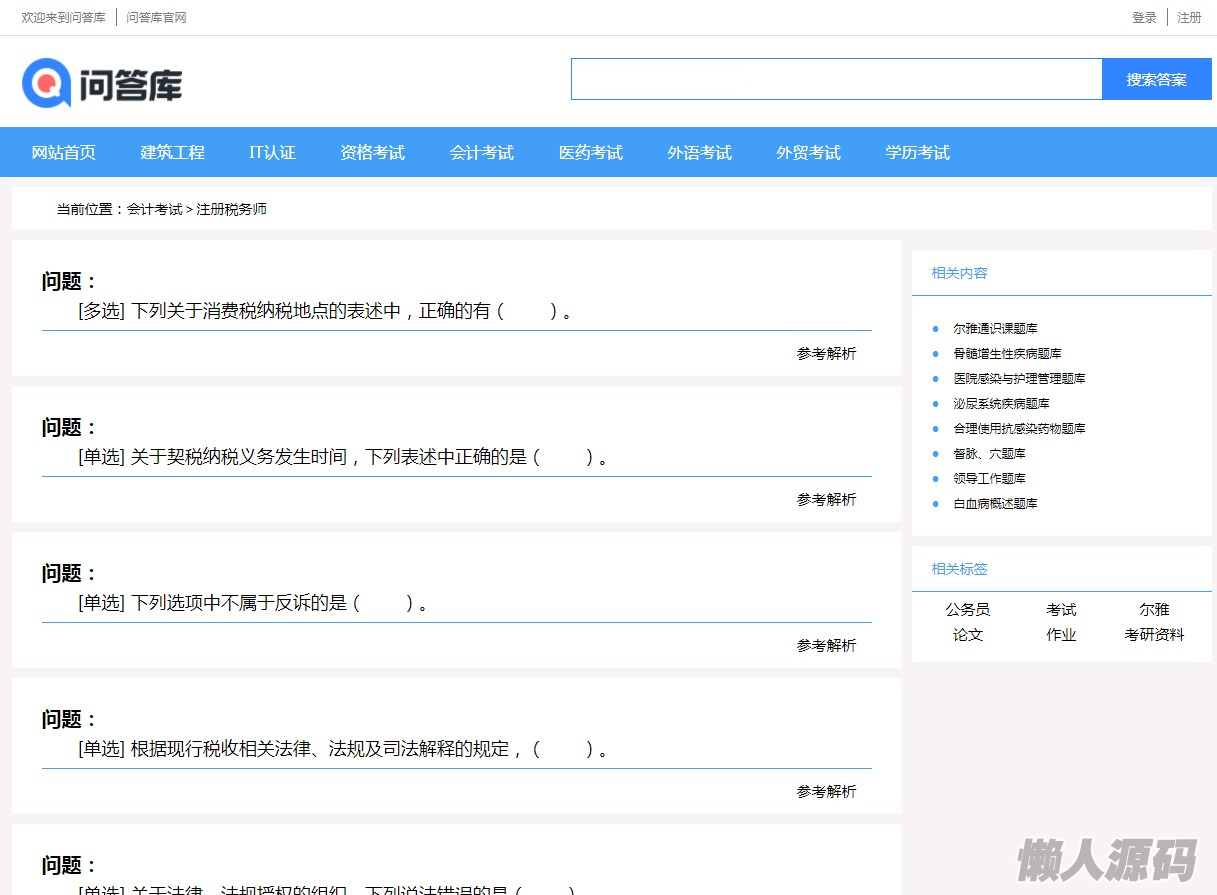The height and width of the screenshot is (895, 1217).
Task: Open 参考解析 for the 消费税纳税地点 question
Action: (826, 354)
